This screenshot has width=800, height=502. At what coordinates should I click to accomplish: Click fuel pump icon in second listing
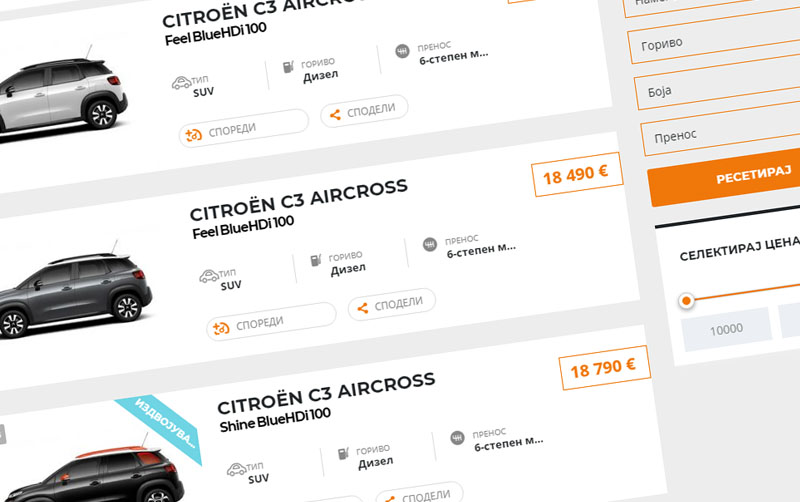tap(316, 260)
